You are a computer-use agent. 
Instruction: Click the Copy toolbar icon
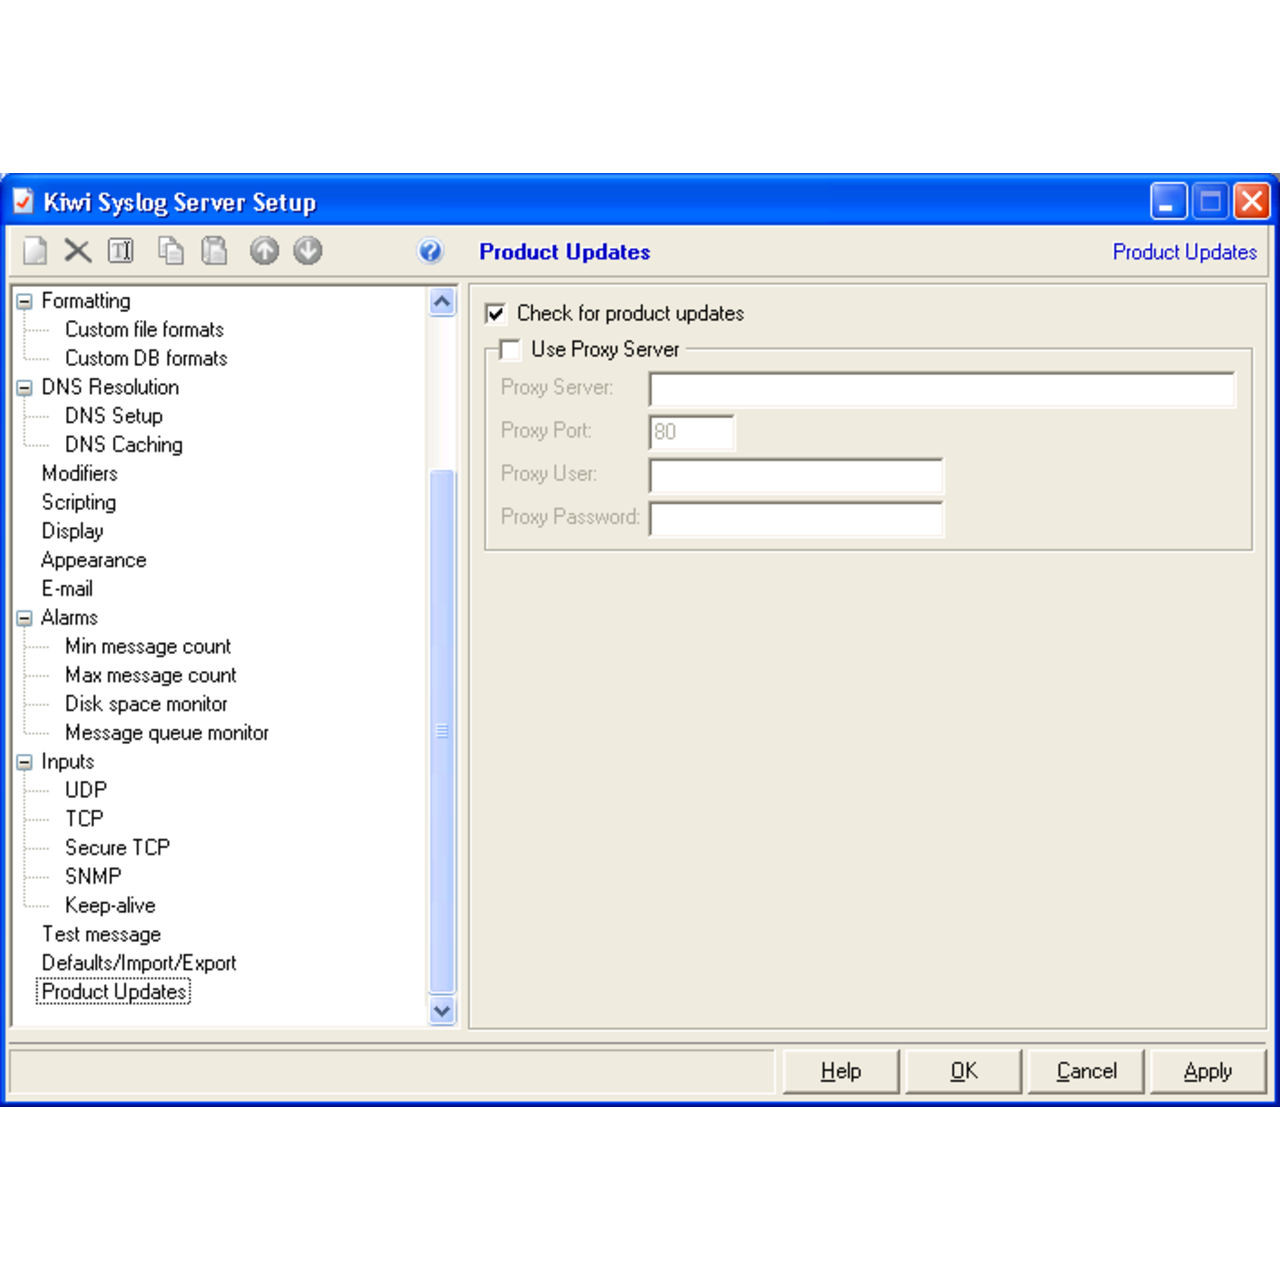point(171,250)
